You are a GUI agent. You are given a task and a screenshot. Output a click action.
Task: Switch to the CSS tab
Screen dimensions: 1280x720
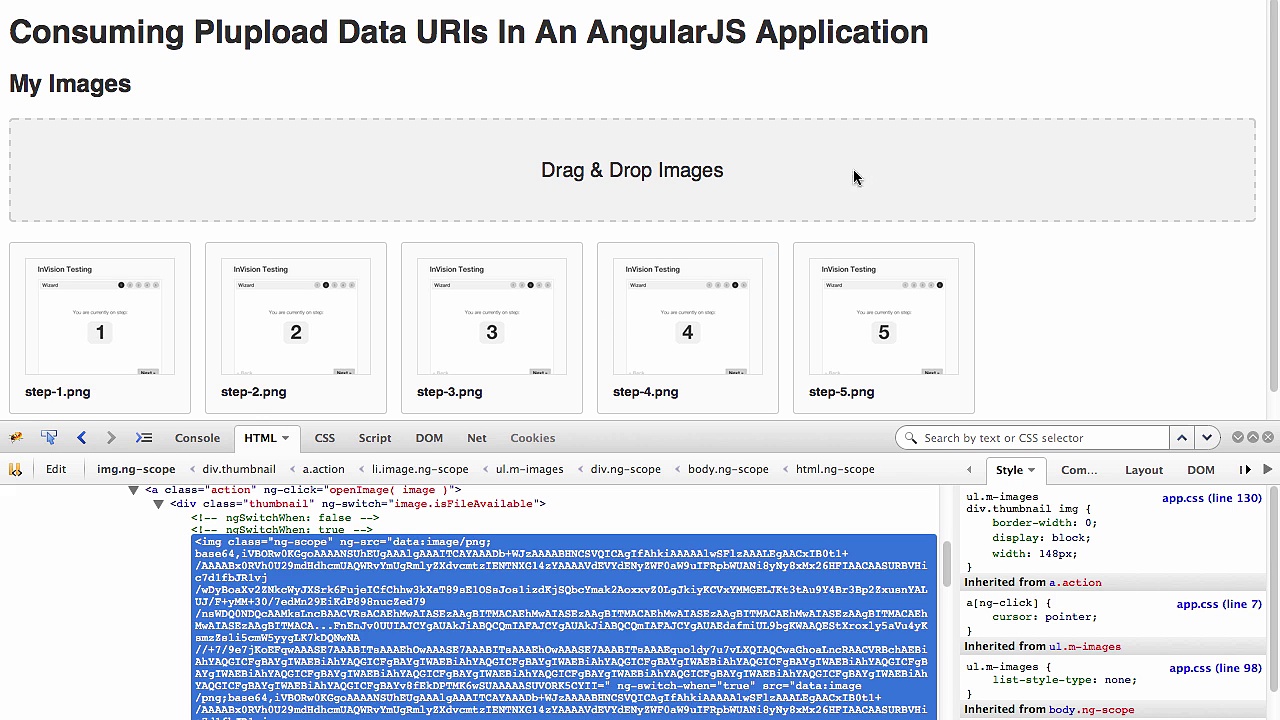coord(324,438)
